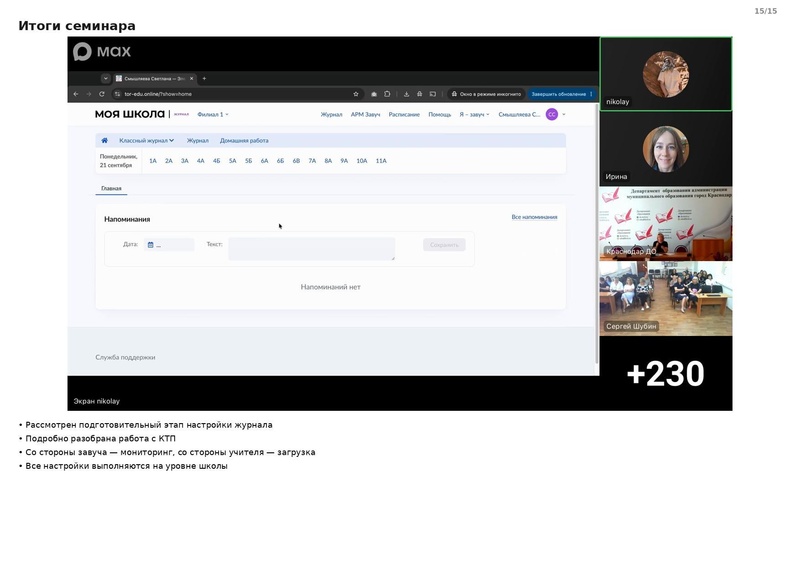Open the calendar icon in Дата field
Screen dimensions: 800x566
click(151, 245)
